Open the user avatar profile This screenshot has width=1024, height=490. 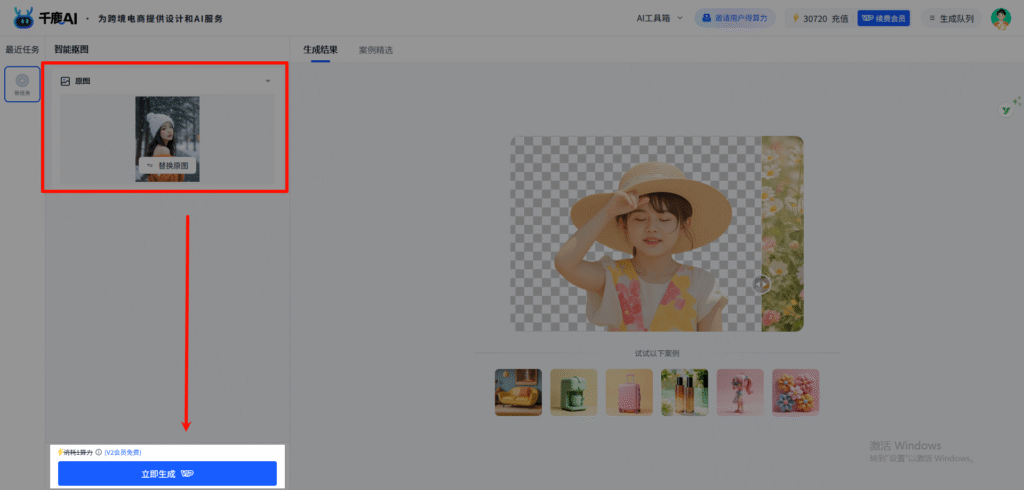point(1000,18)
